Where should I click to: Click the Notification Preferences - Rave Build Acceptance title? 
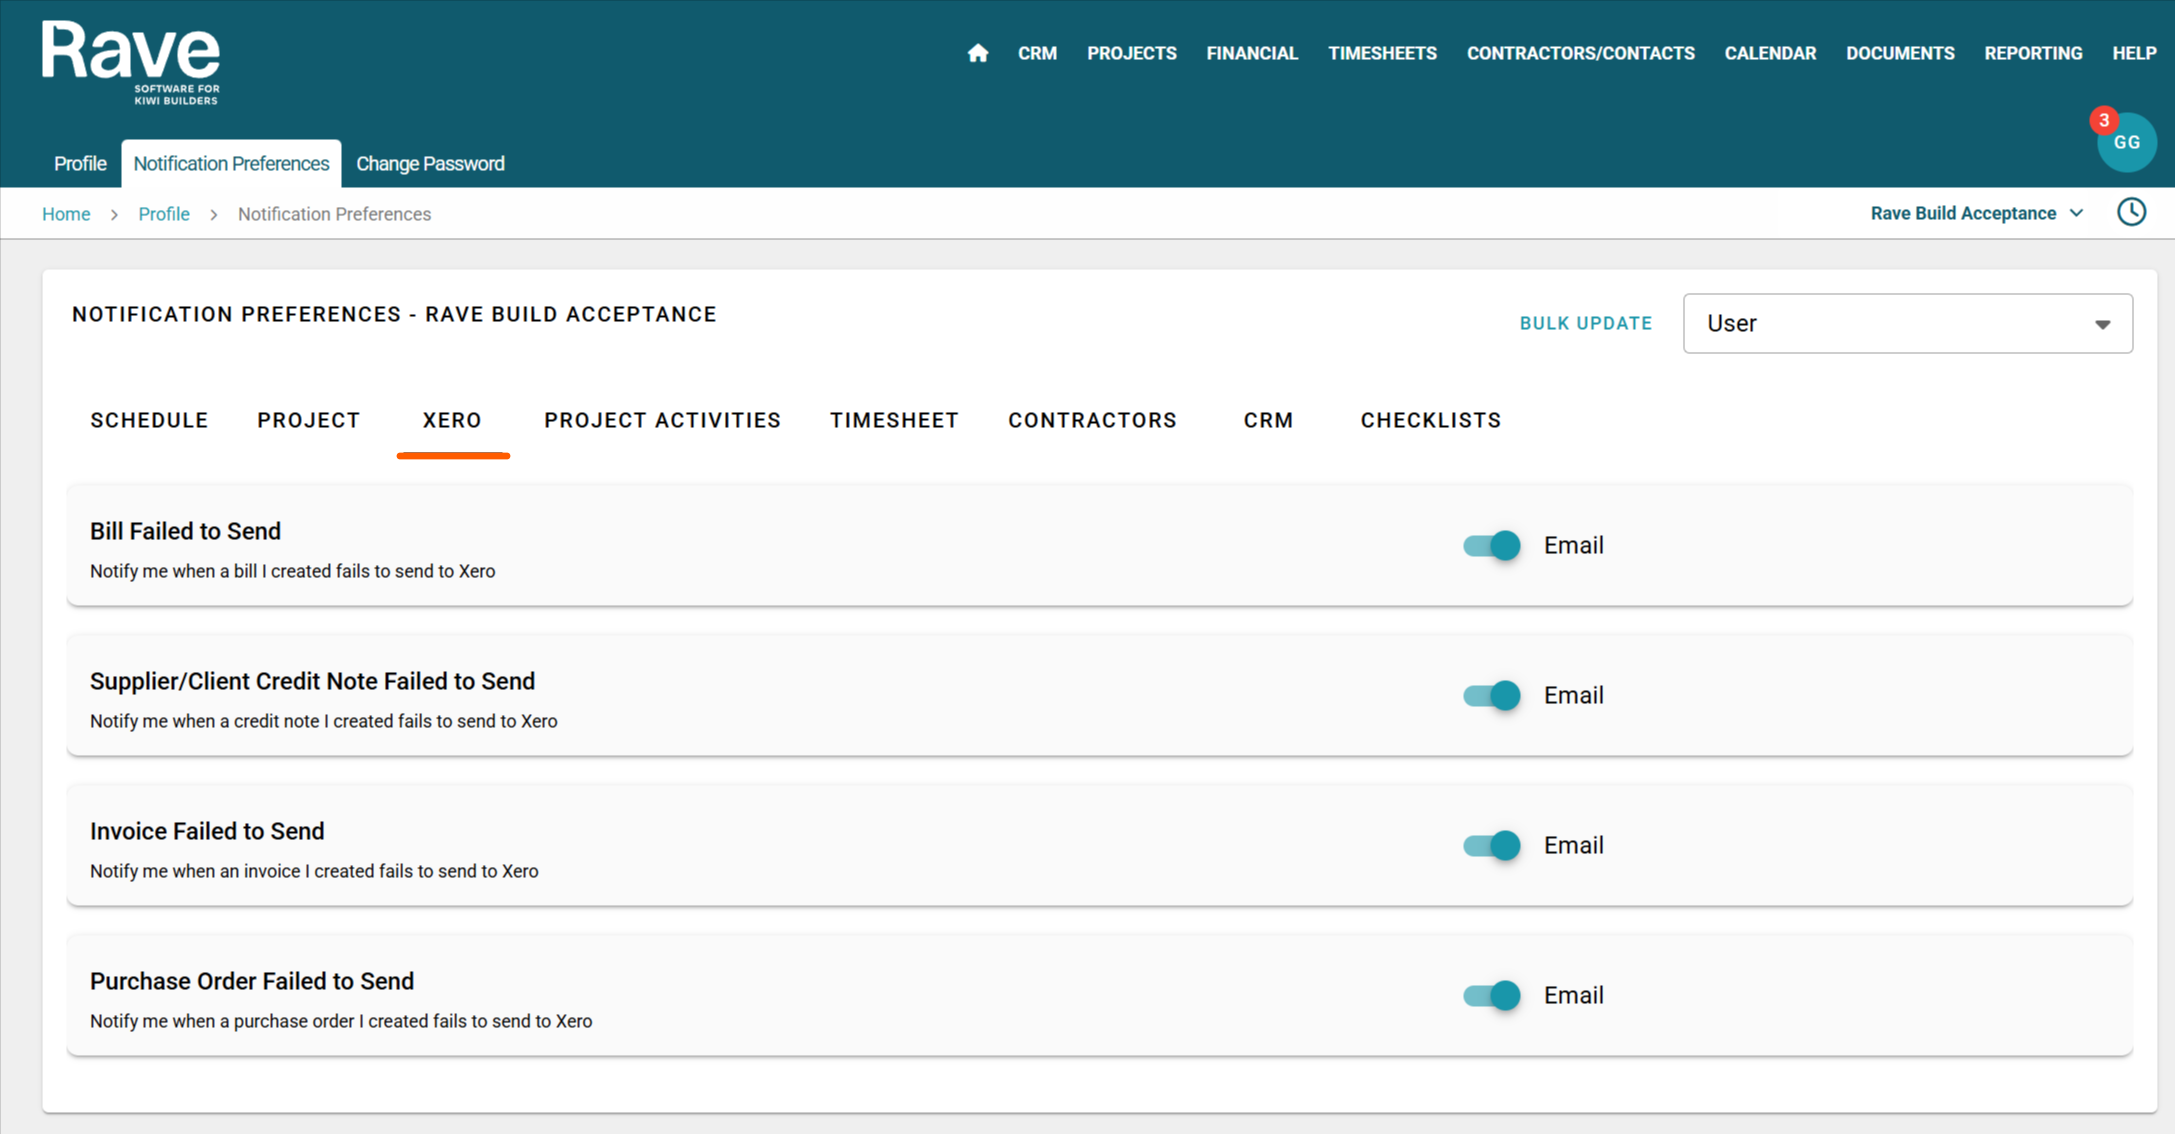[394, 314]
